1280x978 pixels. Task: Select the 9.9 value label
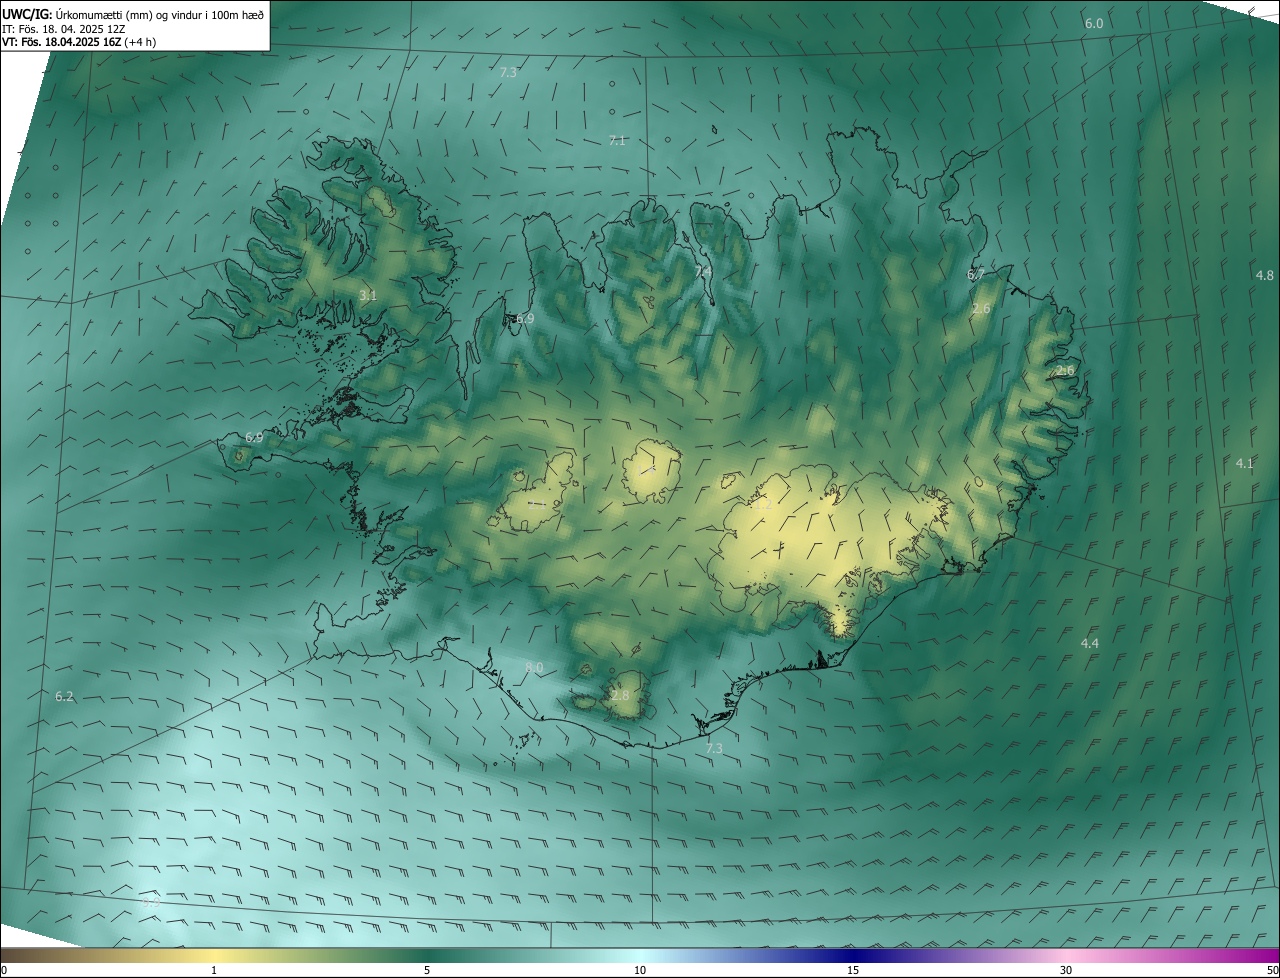(x=151, y=902)
